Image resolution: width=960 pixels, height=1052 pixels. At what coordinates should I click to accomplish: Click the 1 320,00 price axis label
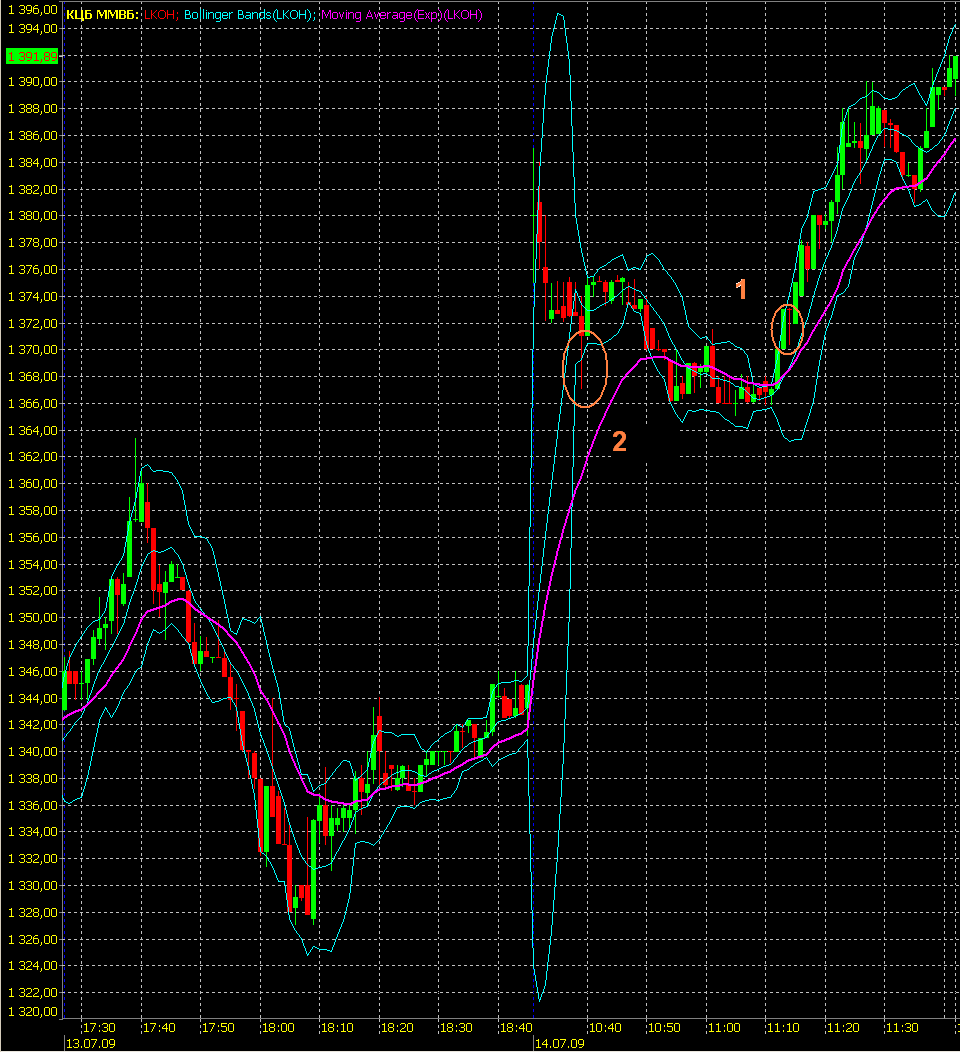[x=30, y=1012]
